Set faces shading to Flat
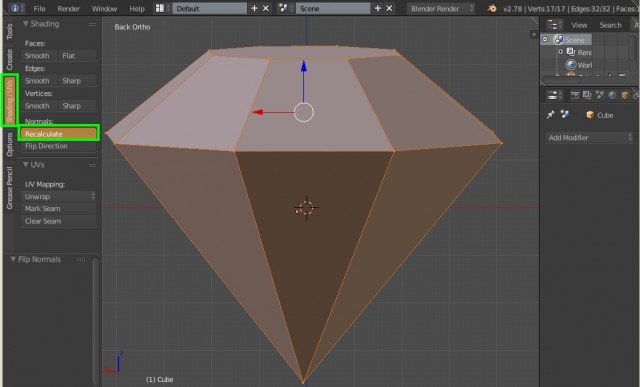Screen dimensions: 640x387 [77, 56]
